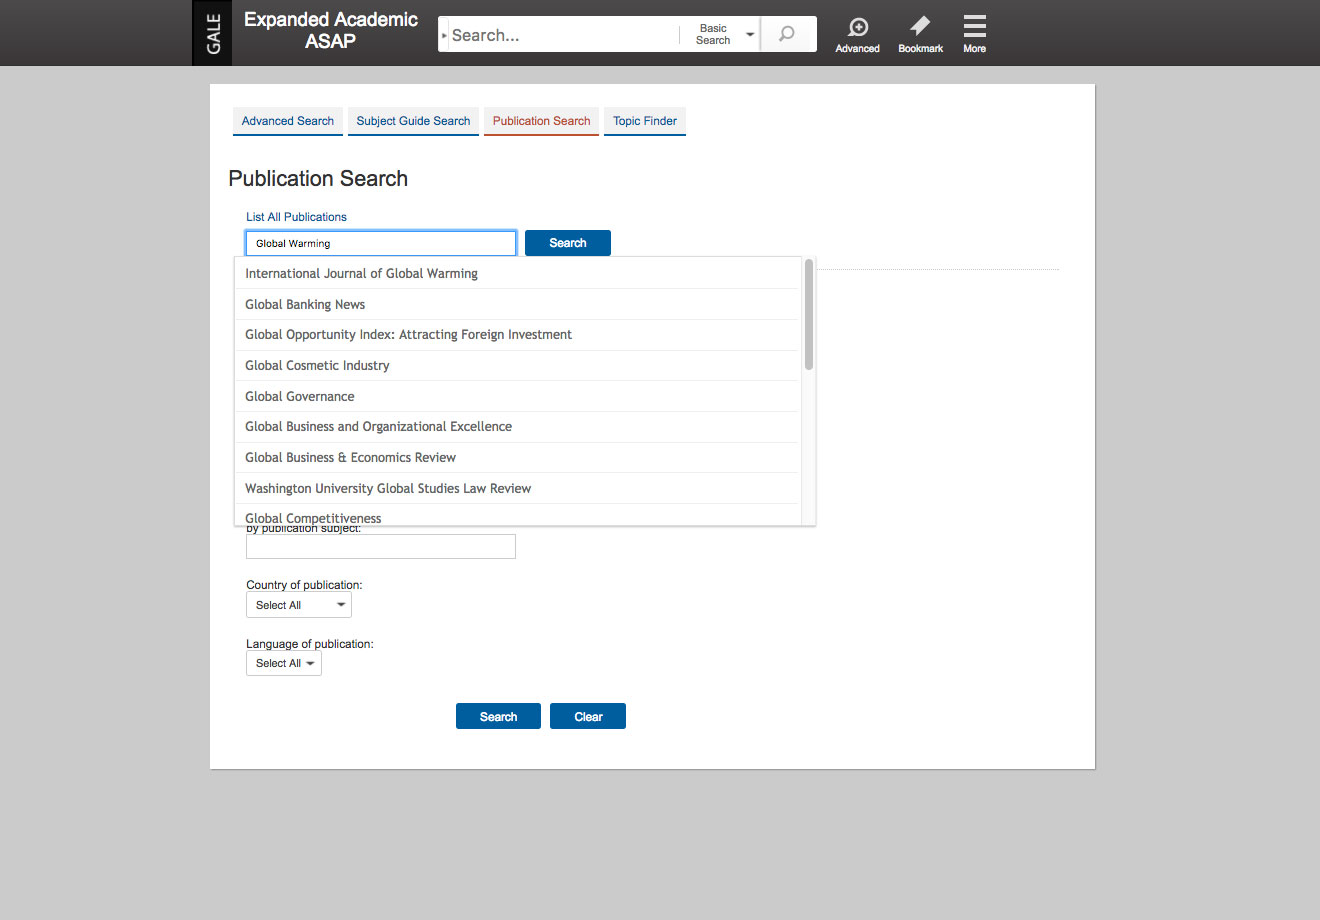Click the suggestion list scrollbar thumb
Viewport: 1320px width, 920px height.
coord(808,315)
